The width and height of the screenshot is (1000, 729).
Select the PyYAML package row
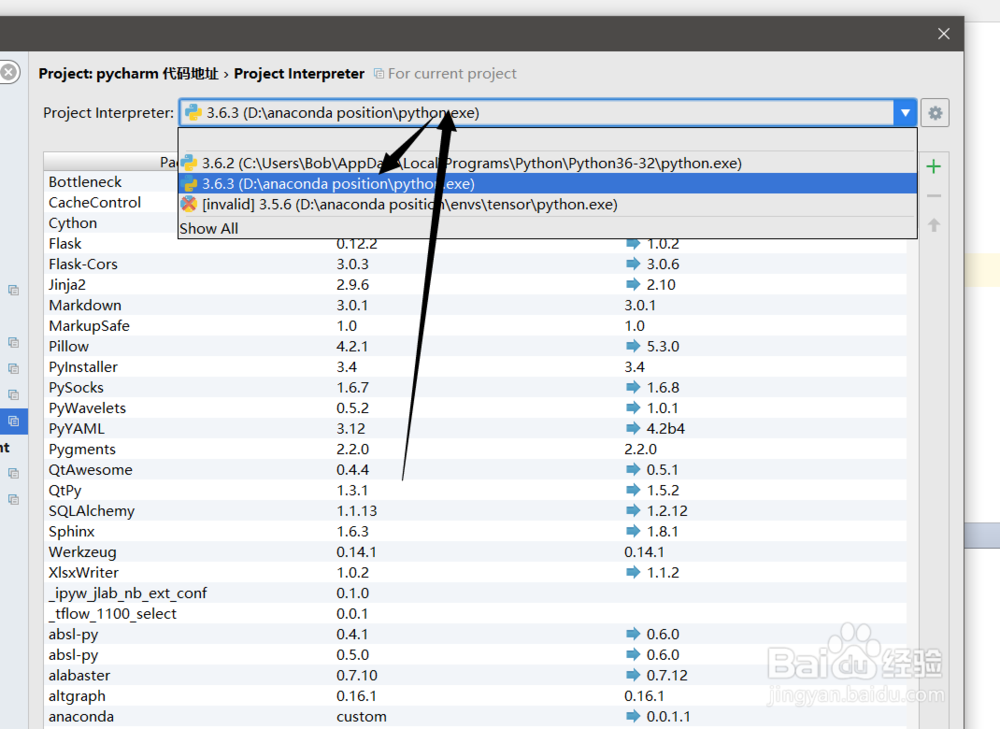[x=475, y=429]
